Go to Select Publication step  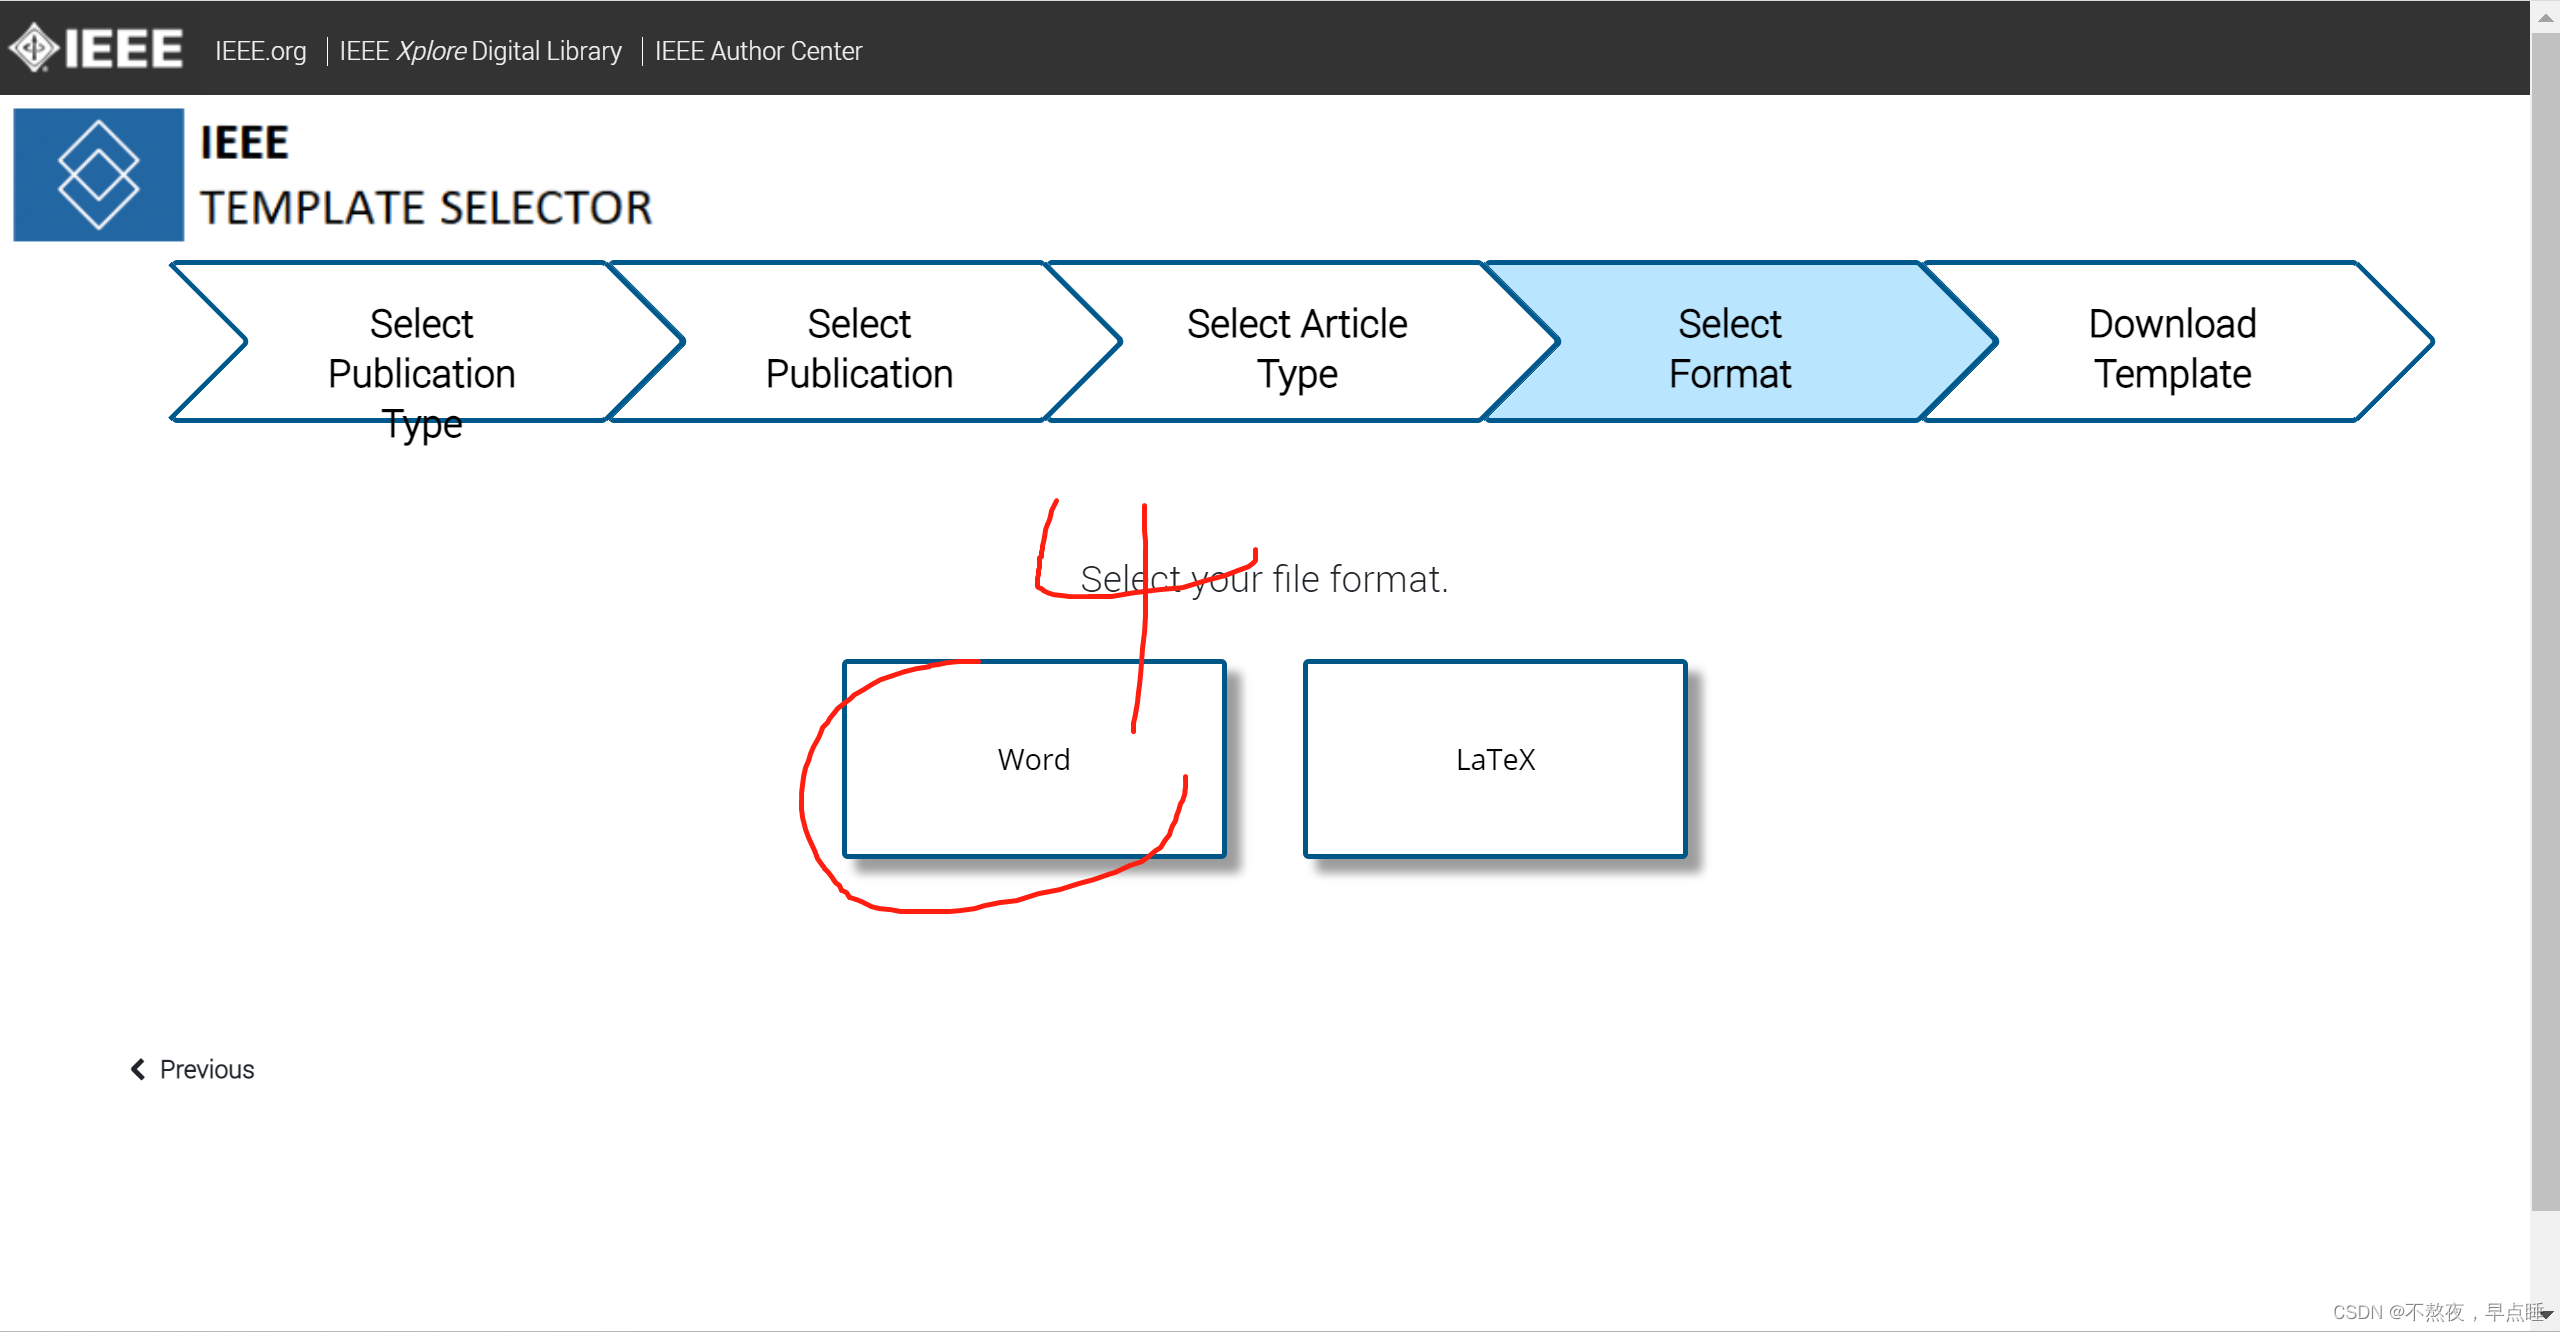(859, 348)
